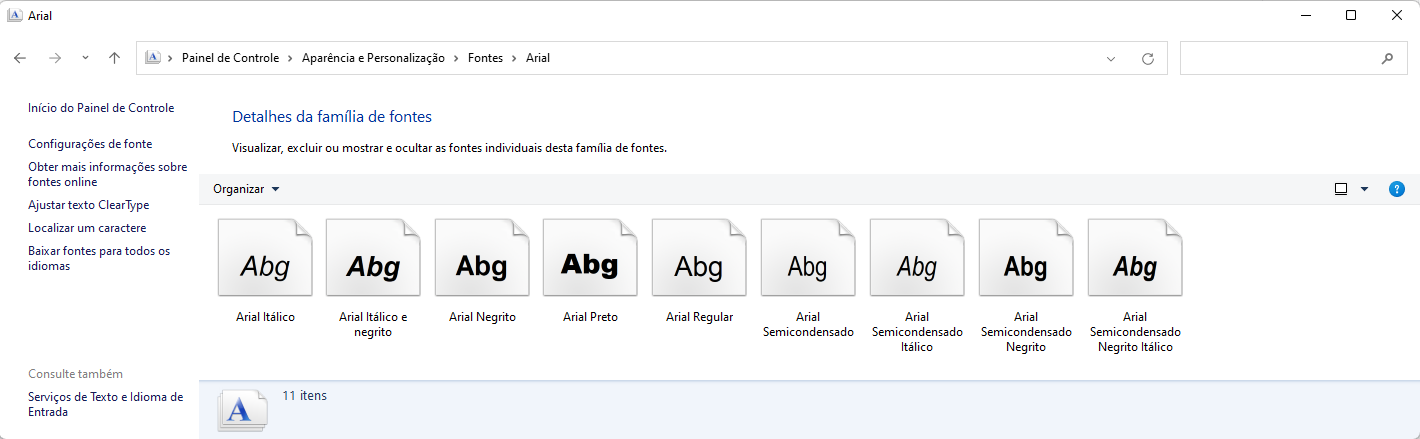Screen dimensions: 1420x439
Task: Click the search magnifier icon
Action: pos(1387,58)
